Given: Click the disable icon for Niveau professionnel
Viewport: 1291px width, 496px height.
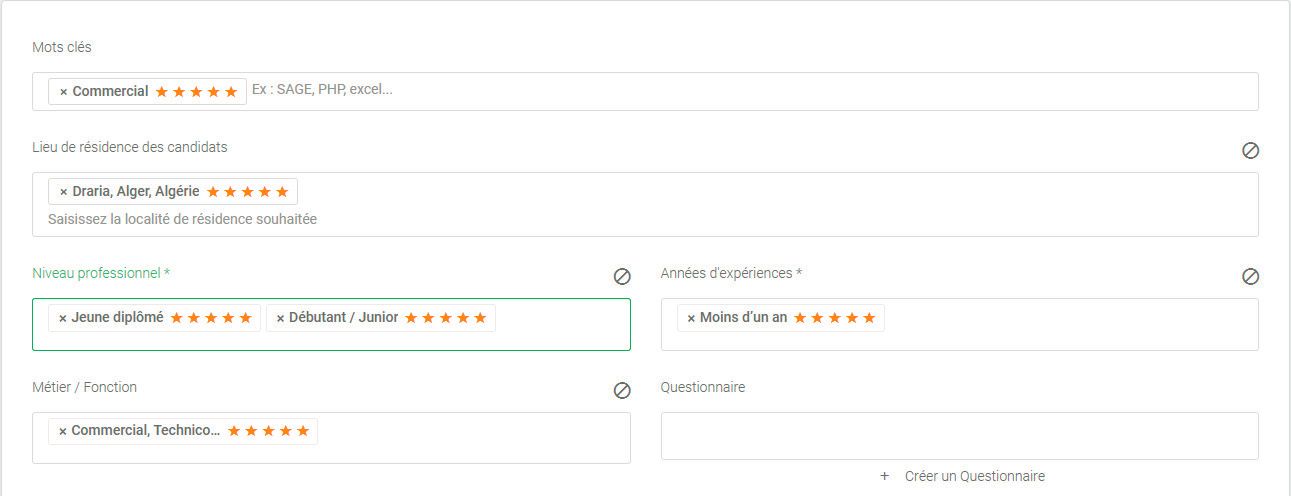Looking at the screenshot, I should coord(622,276).
